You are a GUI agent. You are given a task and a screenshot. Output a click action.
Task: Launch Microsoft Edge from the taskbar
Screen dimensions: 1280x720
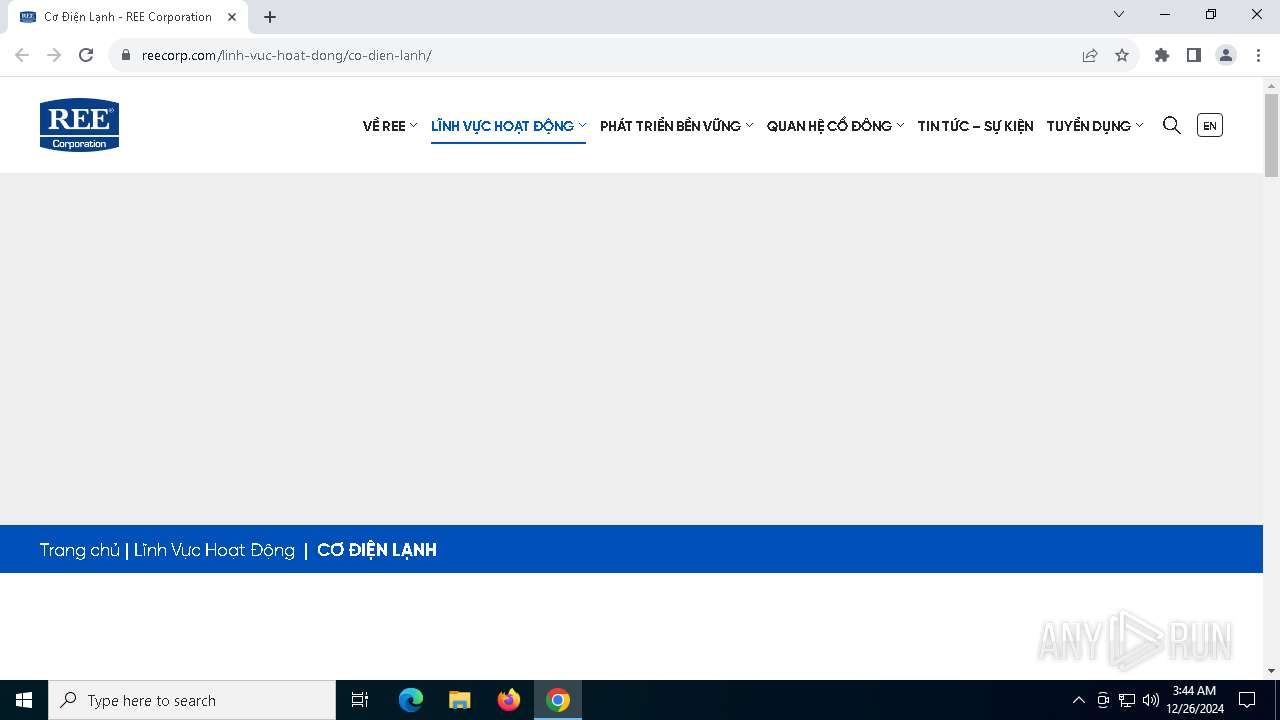(411, 700)
